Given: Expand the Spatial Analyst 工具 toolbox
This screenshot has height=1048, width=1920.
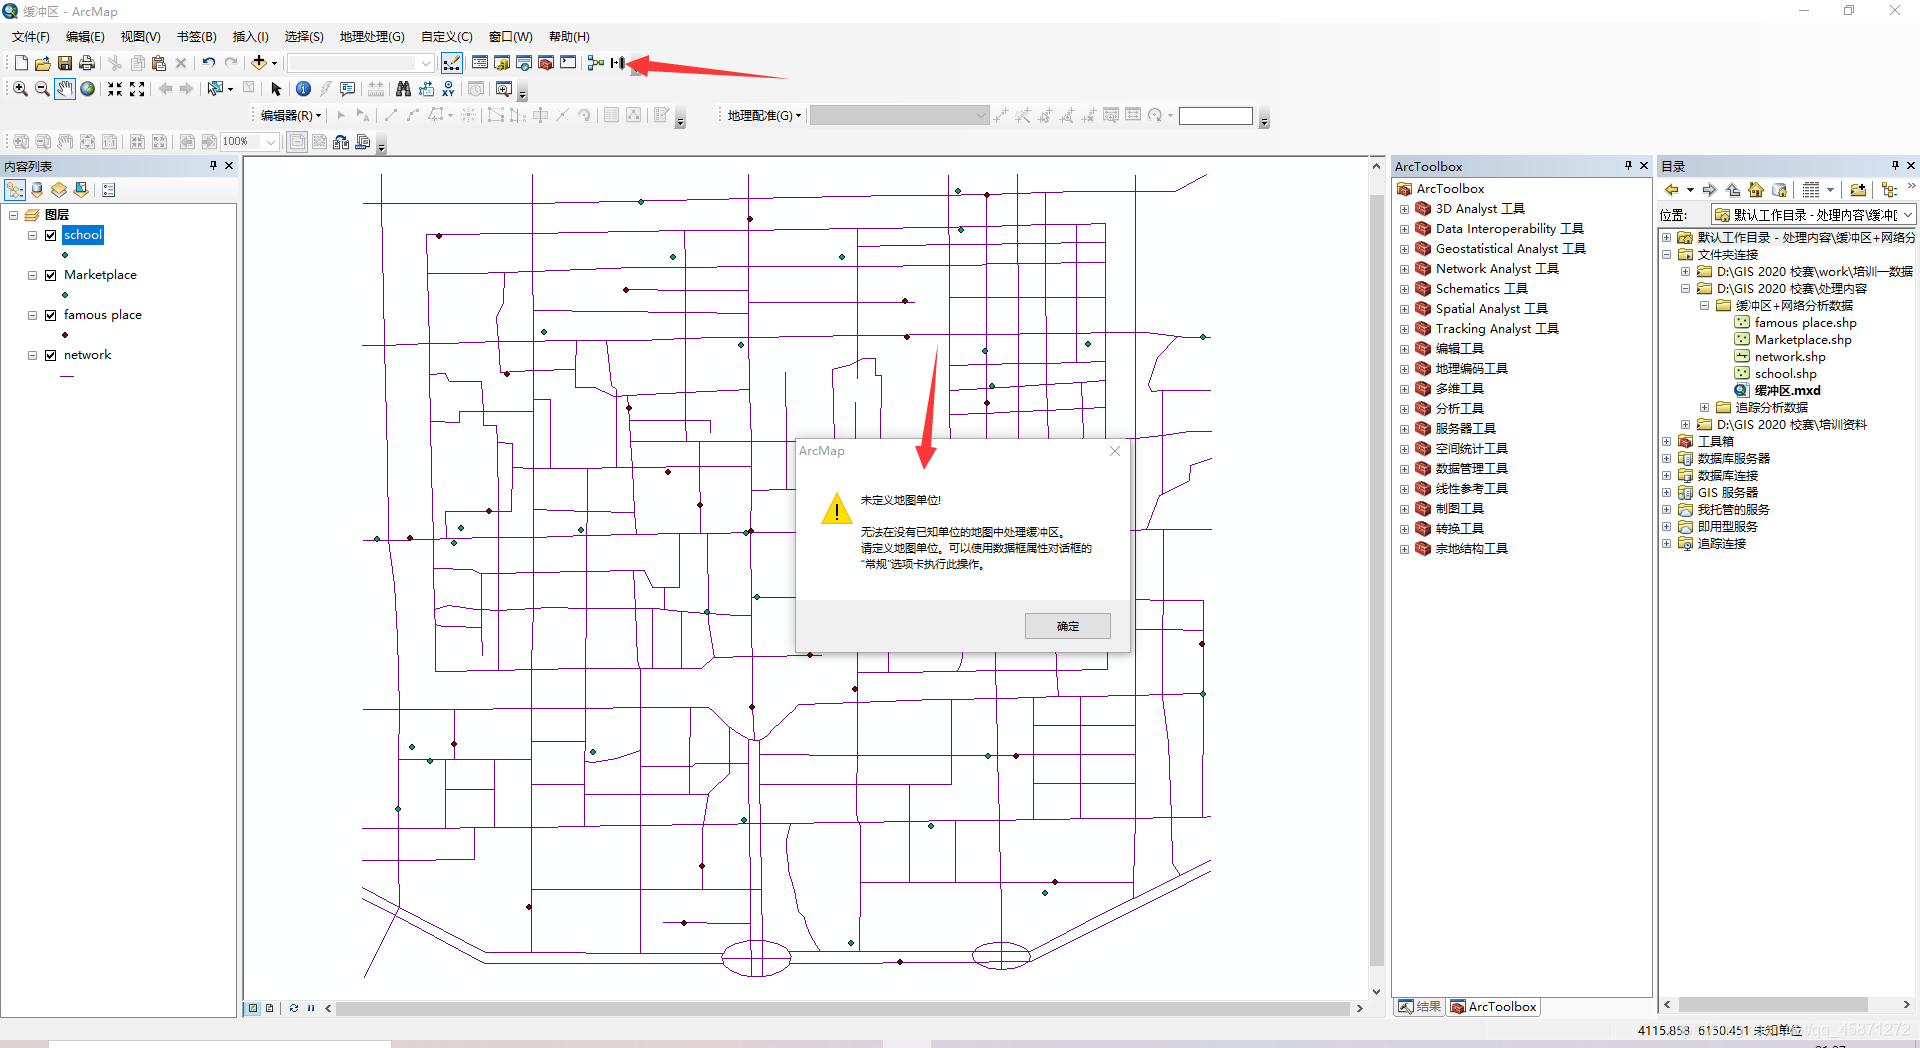Looking at the screenshot, I should click(1404, 309).
